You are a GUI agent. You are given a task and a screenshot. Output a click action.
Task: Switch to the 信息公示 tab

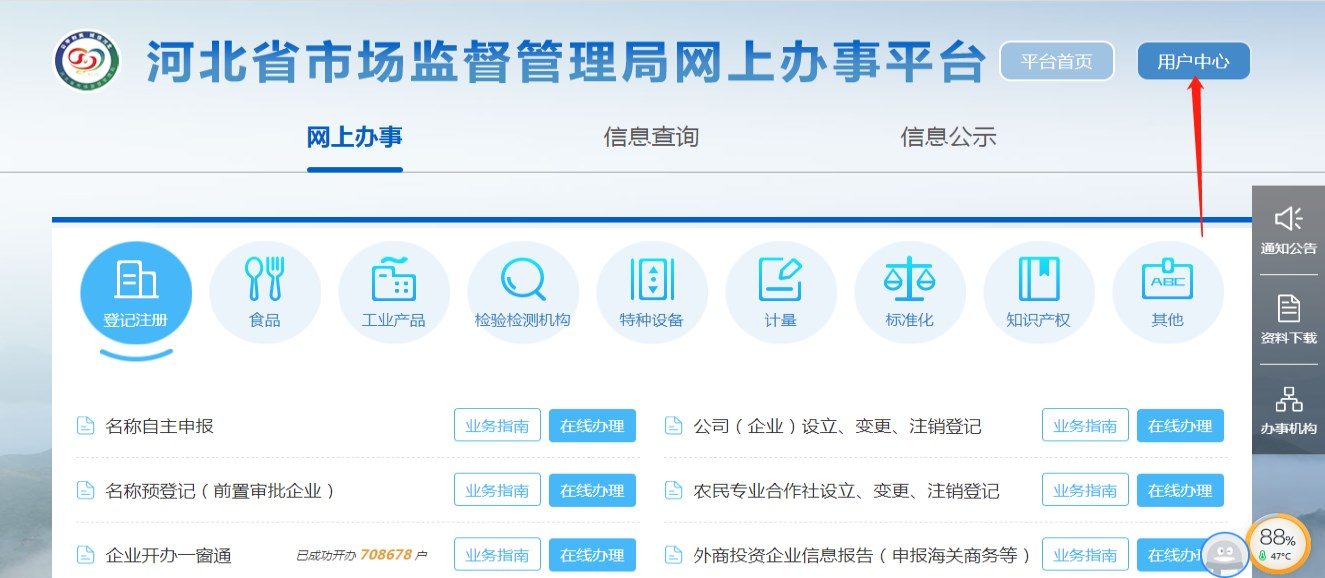click(948, 137)
